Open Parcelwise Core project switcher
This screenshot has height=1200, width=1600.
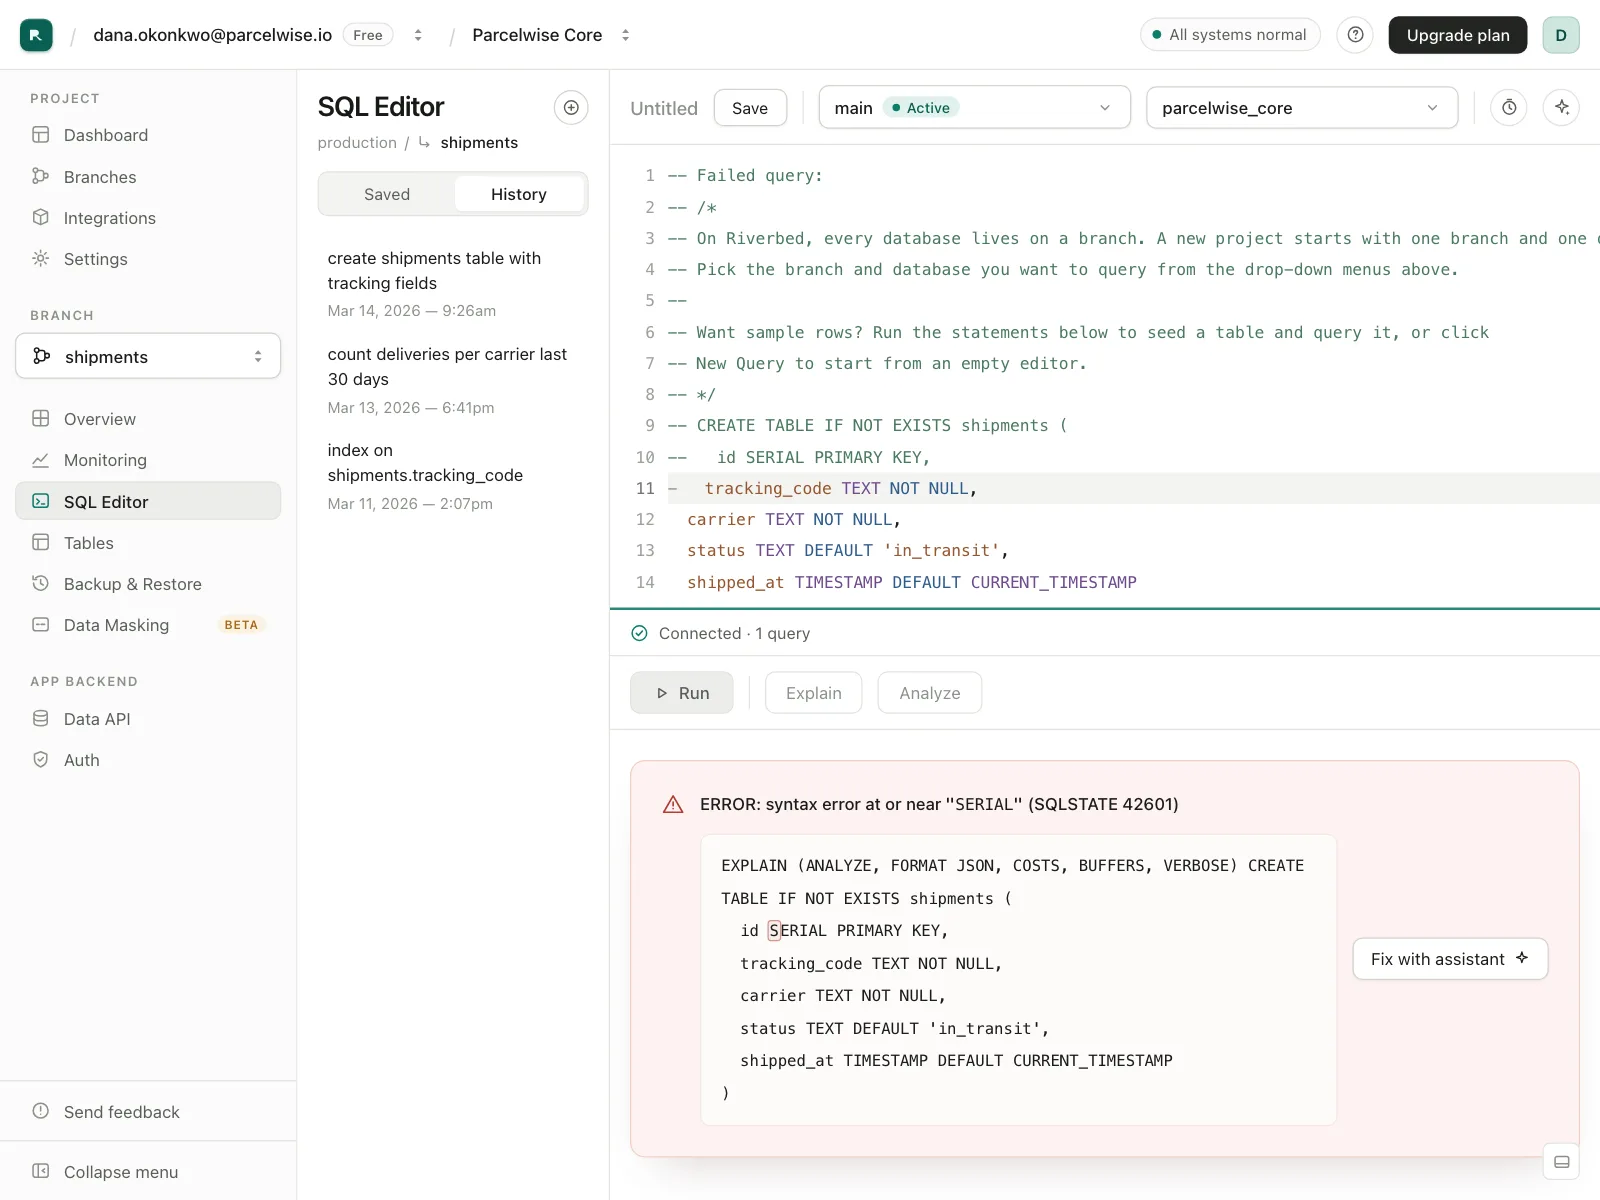point(626,35)
